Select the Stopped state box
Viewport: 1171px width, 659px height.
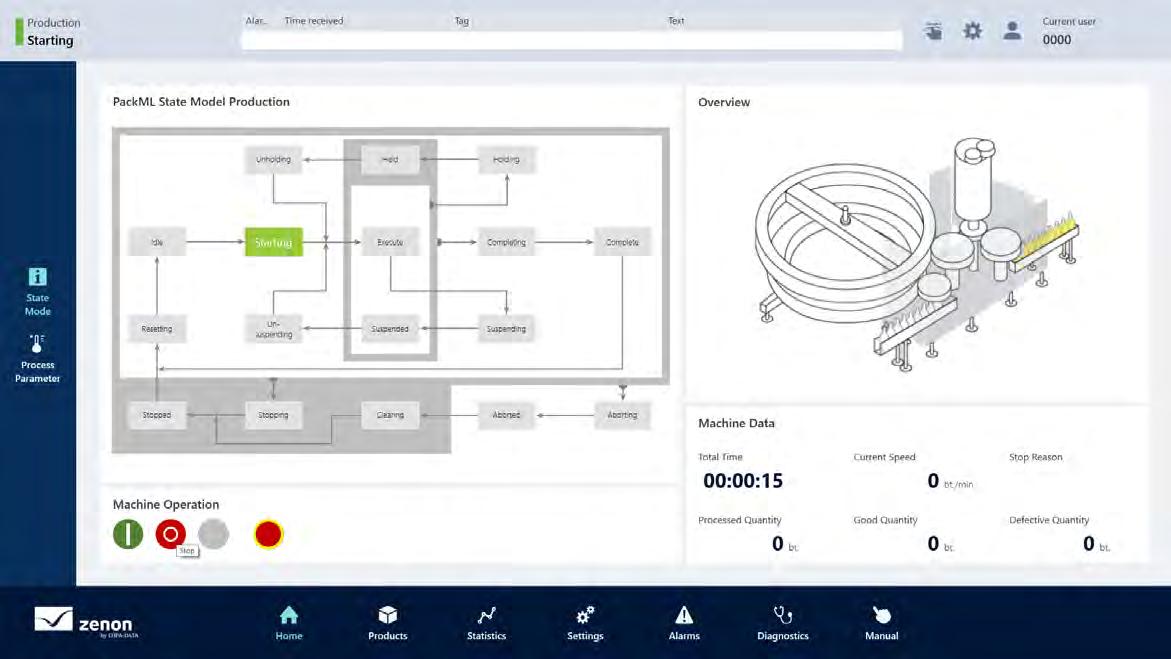157,415
